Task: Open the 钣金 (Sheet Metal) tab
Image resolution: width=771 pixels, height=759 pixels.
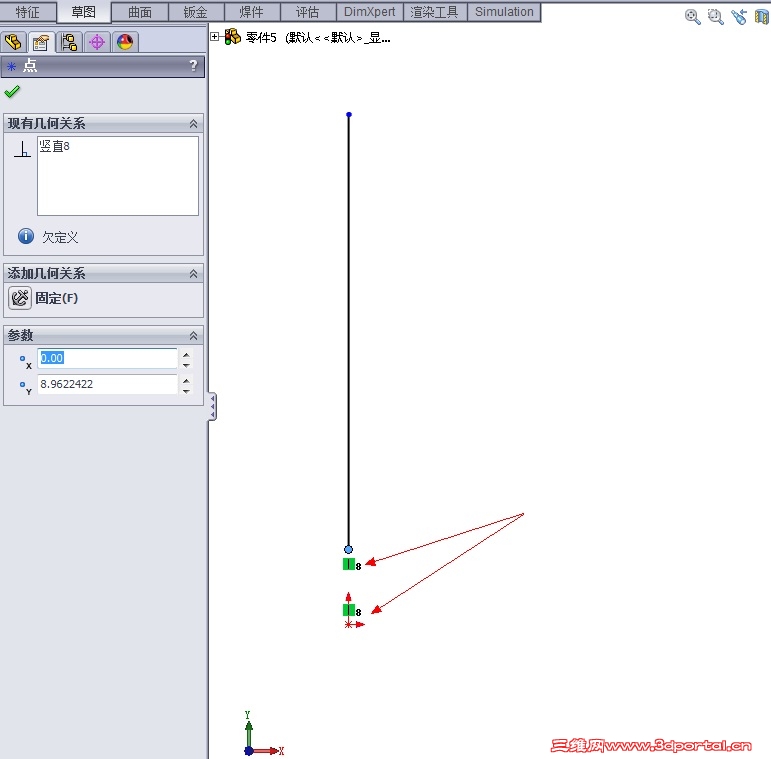Action: [x=196, y=12]
